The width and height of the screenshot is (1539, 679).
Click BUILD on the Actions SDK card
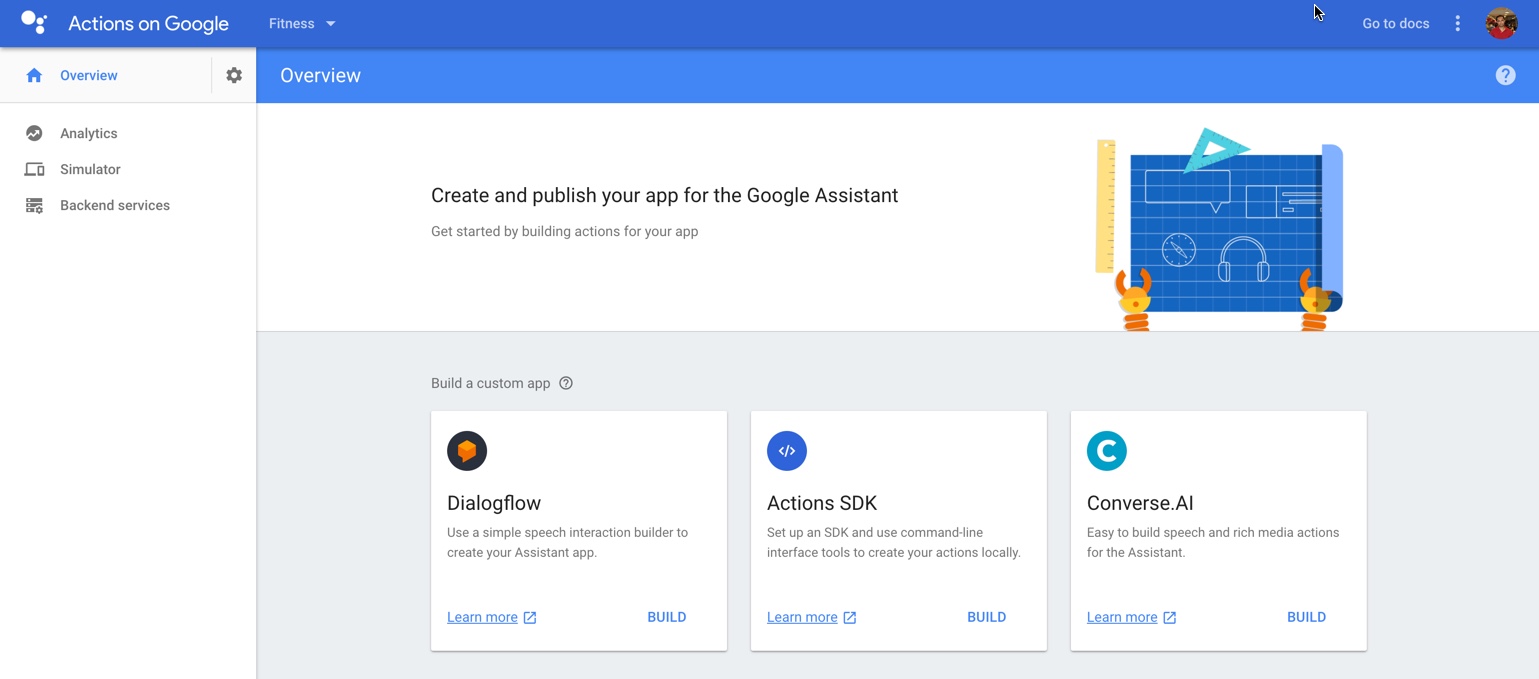[x=987, y=617]
